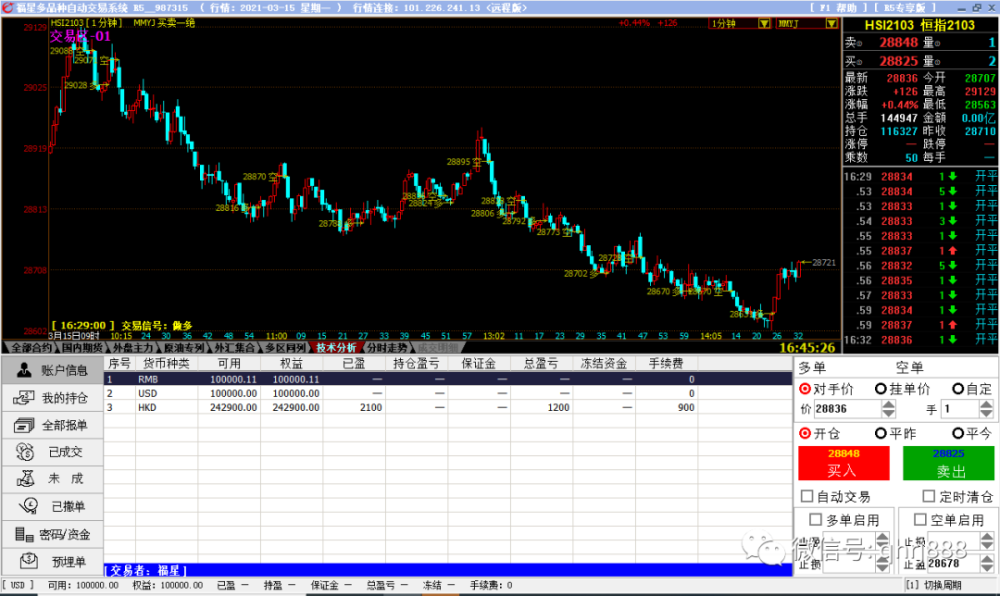Open 未成 pending orders icon

[26, 479]
